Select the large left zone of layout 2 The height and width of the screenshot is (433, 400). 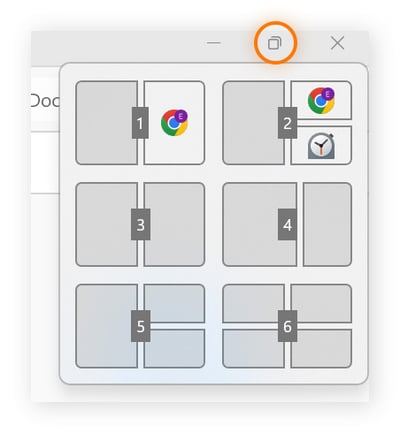[253, 123]
